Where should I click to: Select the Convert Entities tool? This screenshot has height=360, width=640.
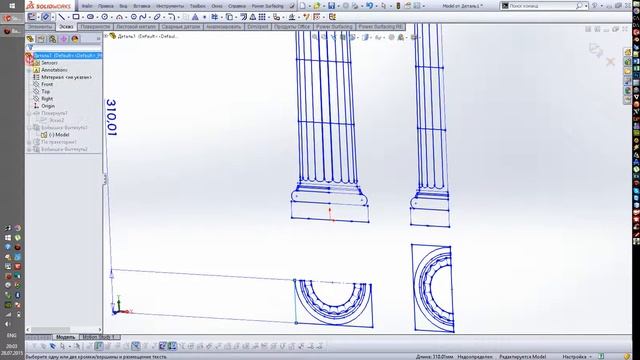(x=229, y=17)
